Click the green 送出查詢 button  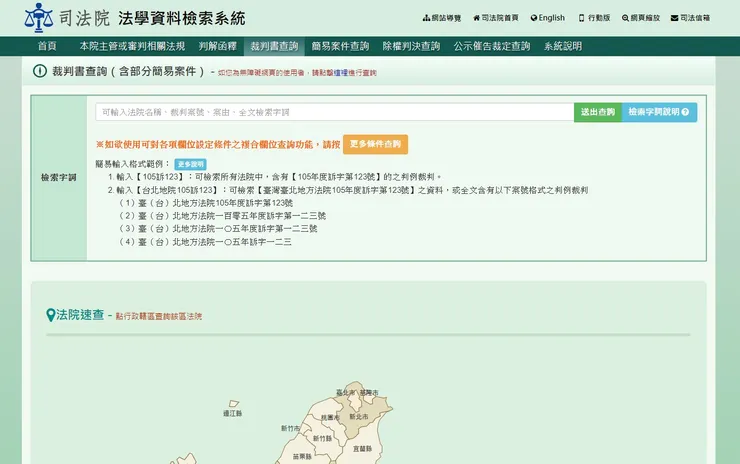597,112
